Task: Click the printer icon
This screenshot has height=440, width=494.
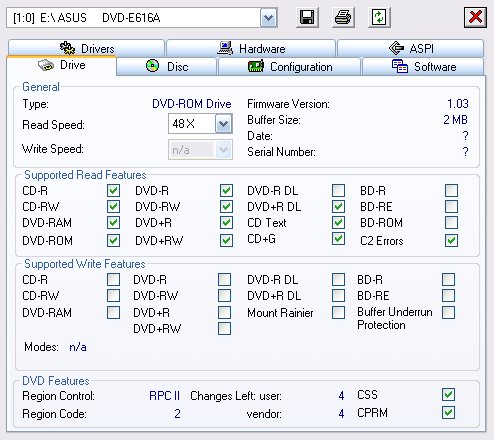Action: point(343,17)
